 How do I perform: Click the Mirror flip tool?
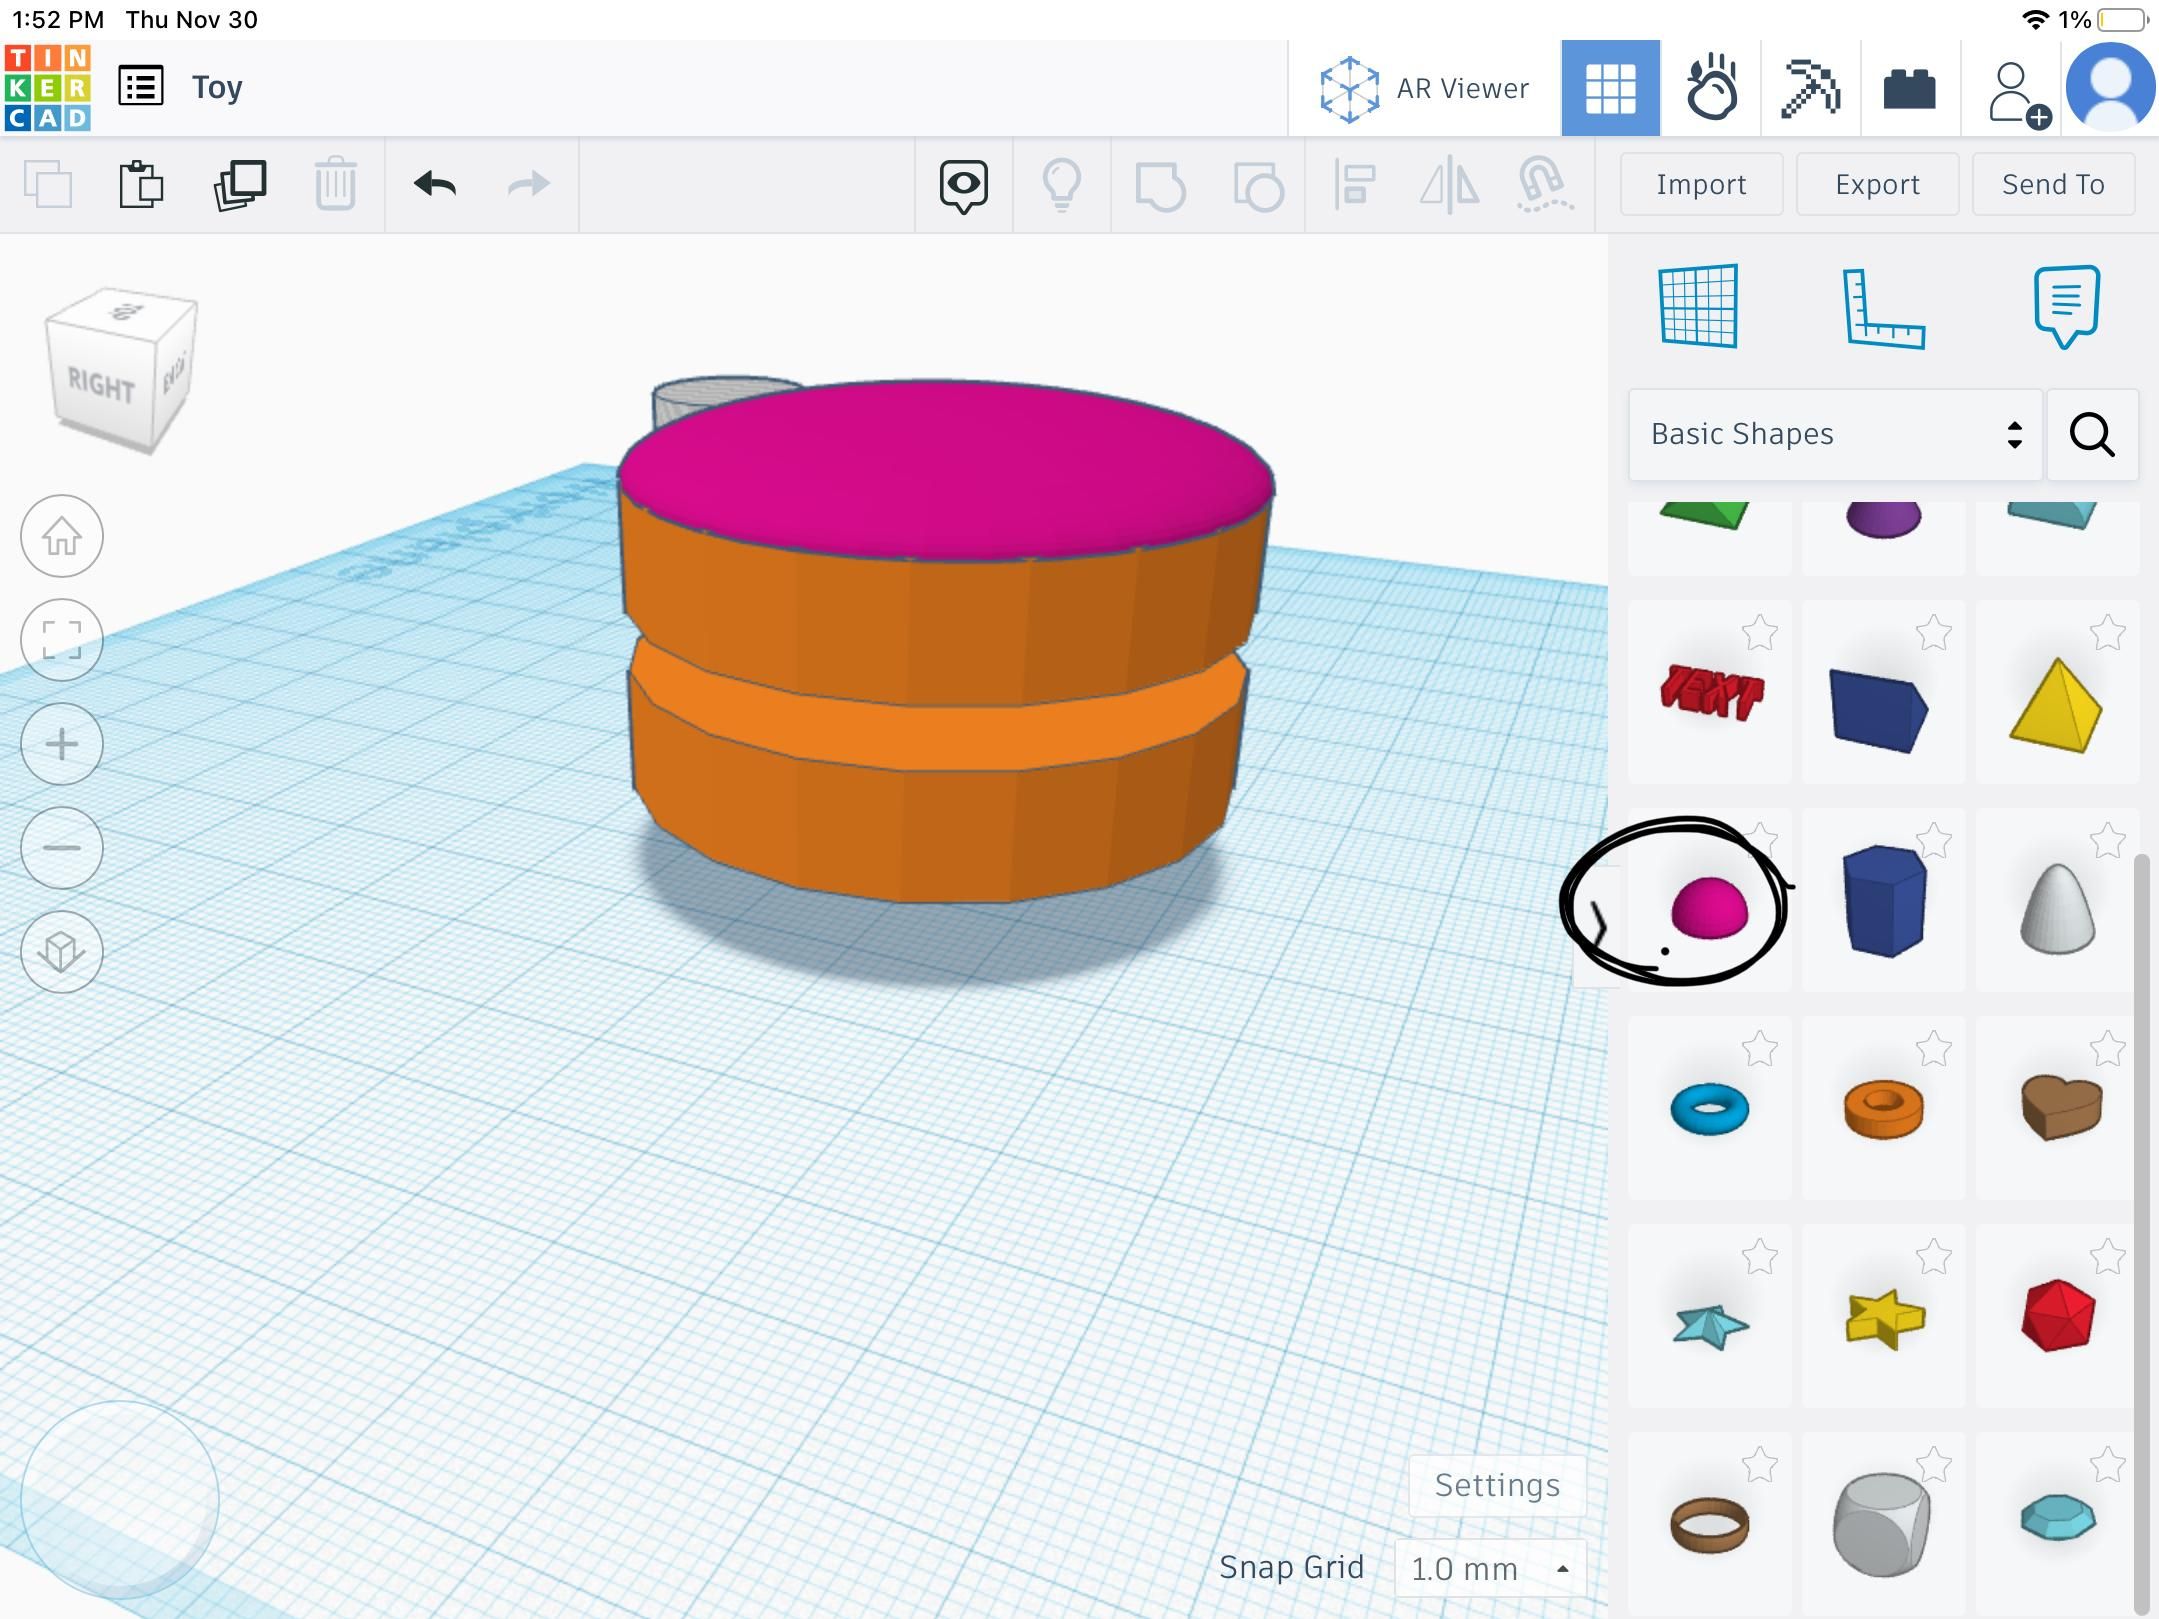click(x=1450, y=185)
